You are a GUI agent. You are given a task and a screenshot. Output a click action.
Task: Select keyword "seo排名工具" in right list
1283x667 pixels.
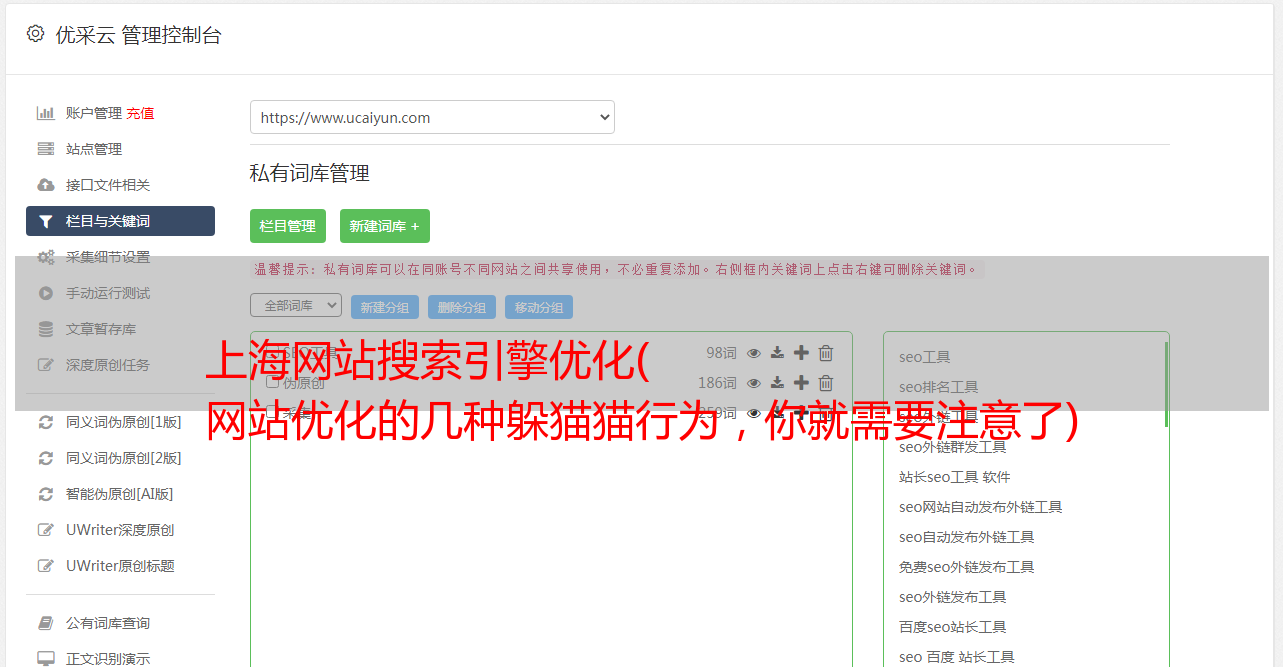939,387
